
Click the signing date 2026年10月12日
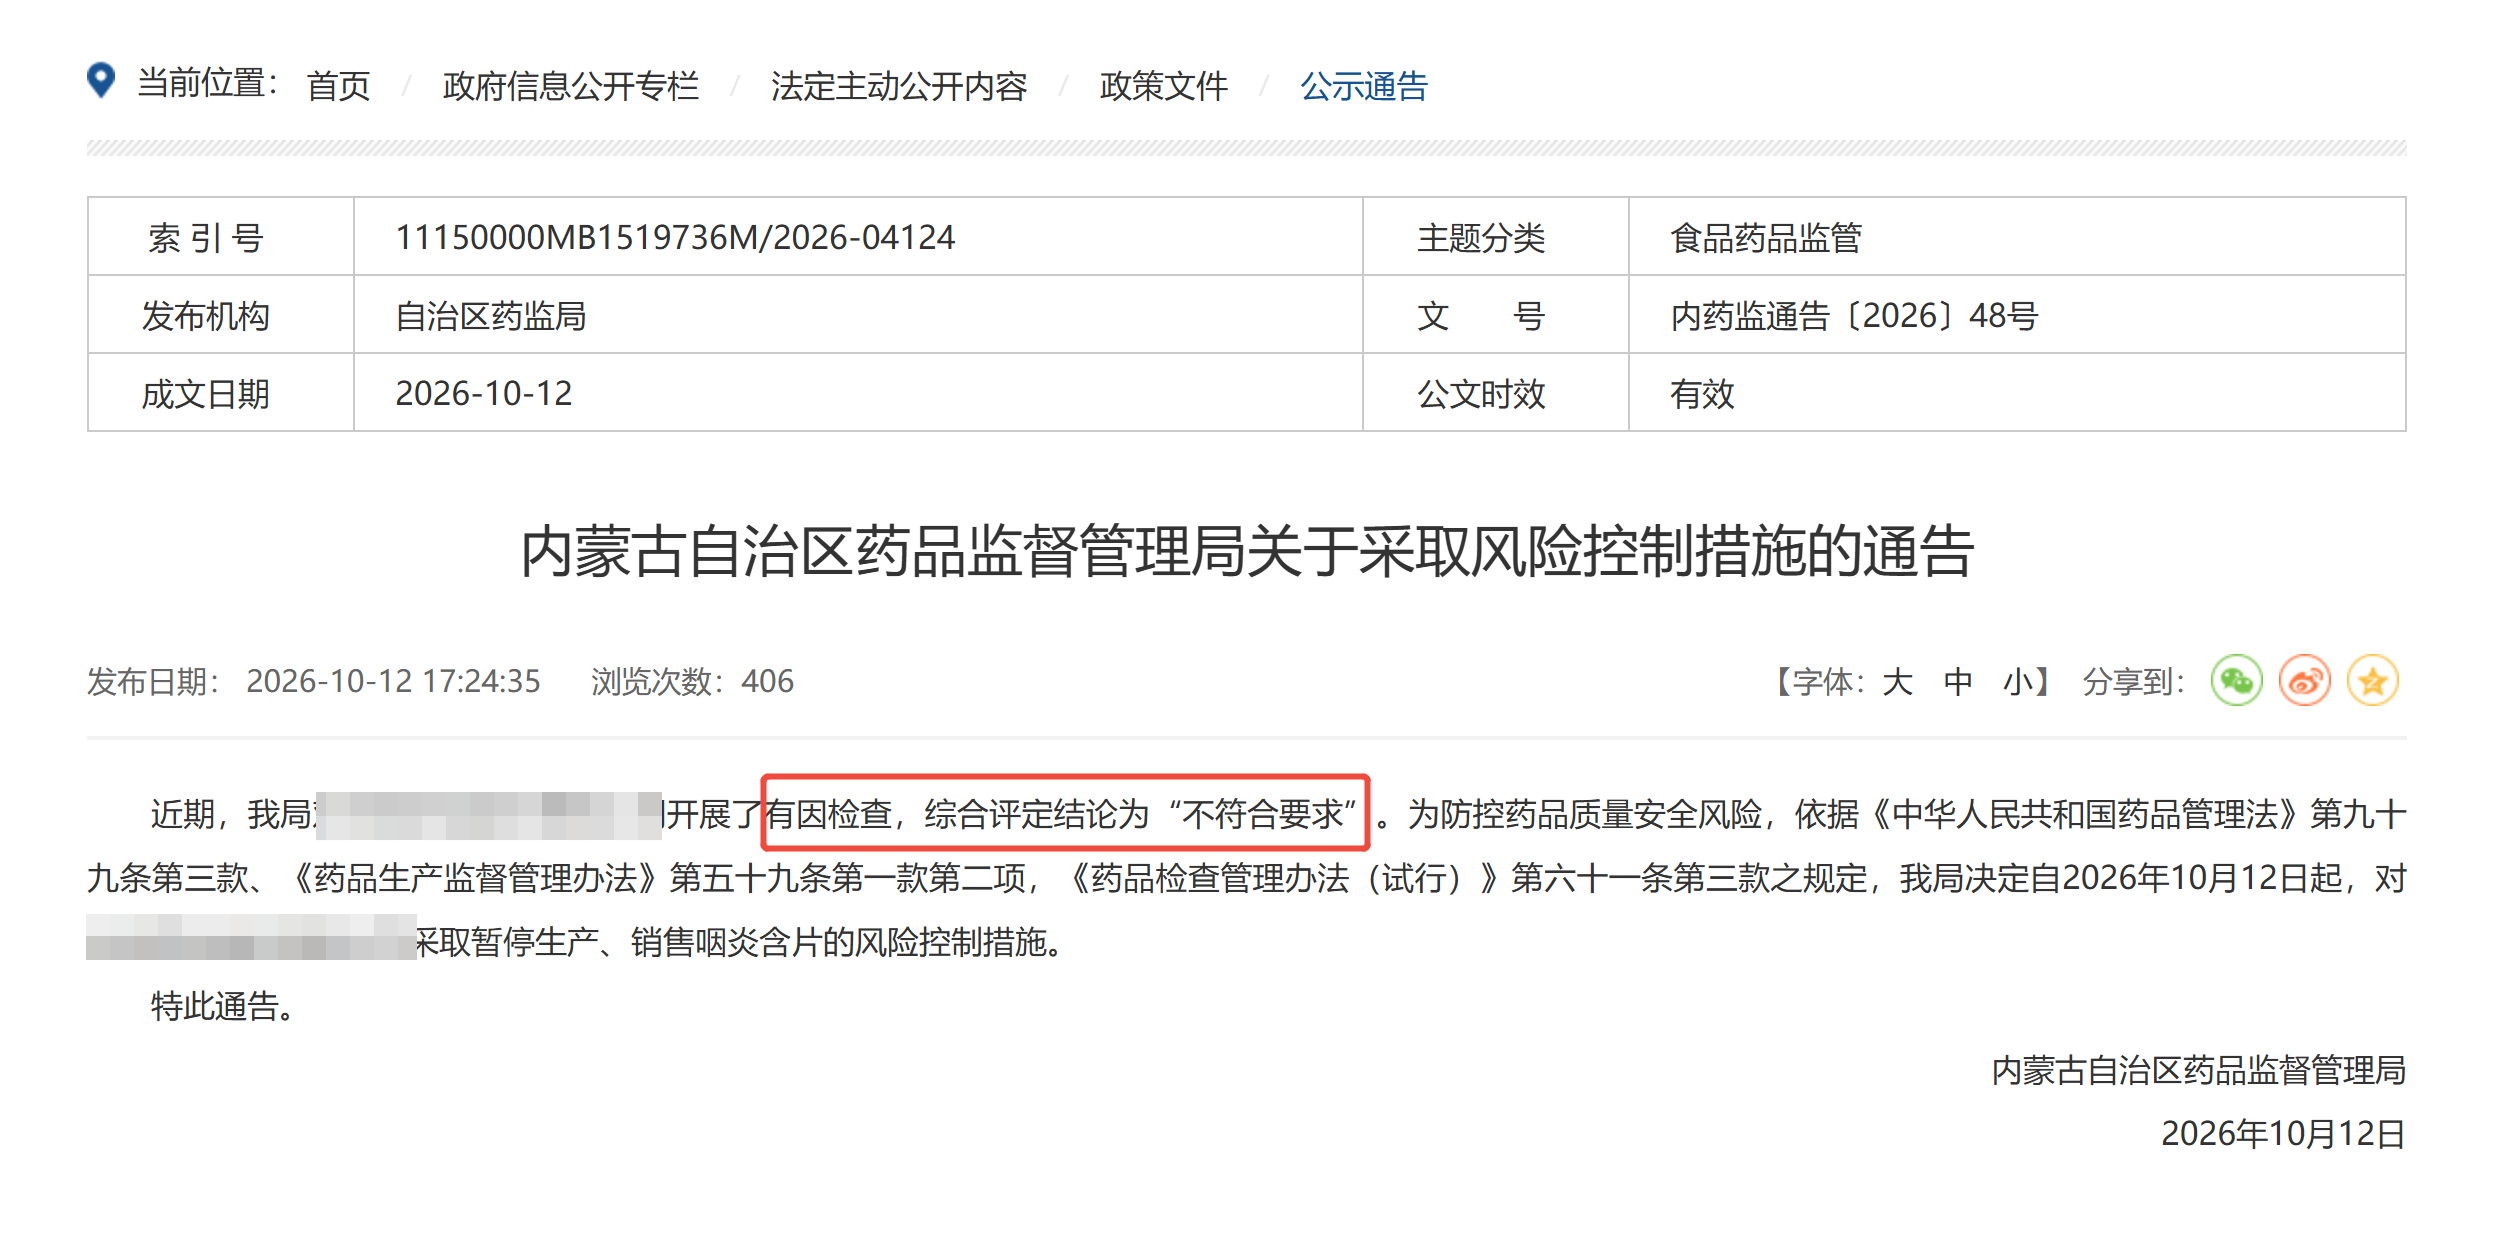click(x=2283, y=1134)
